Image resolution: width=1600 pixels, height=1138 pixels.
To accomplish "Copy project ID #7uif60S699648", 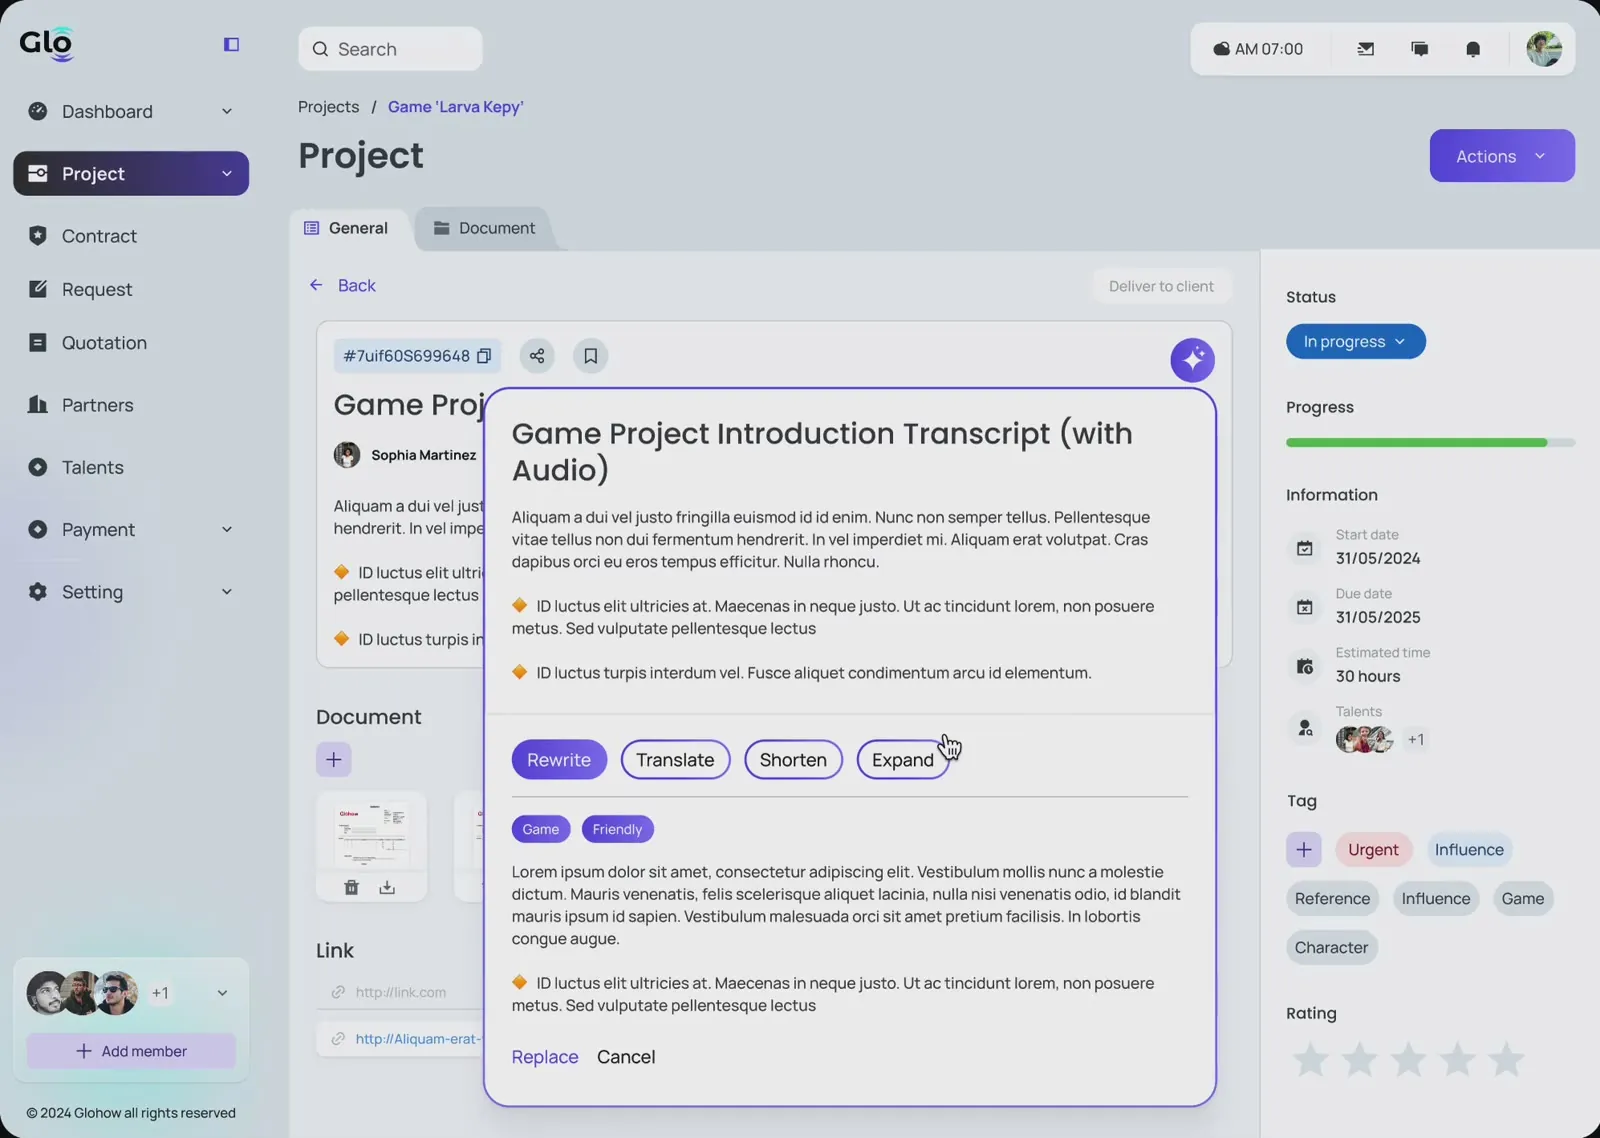I will pyautogui.click(x=484, y=356).
